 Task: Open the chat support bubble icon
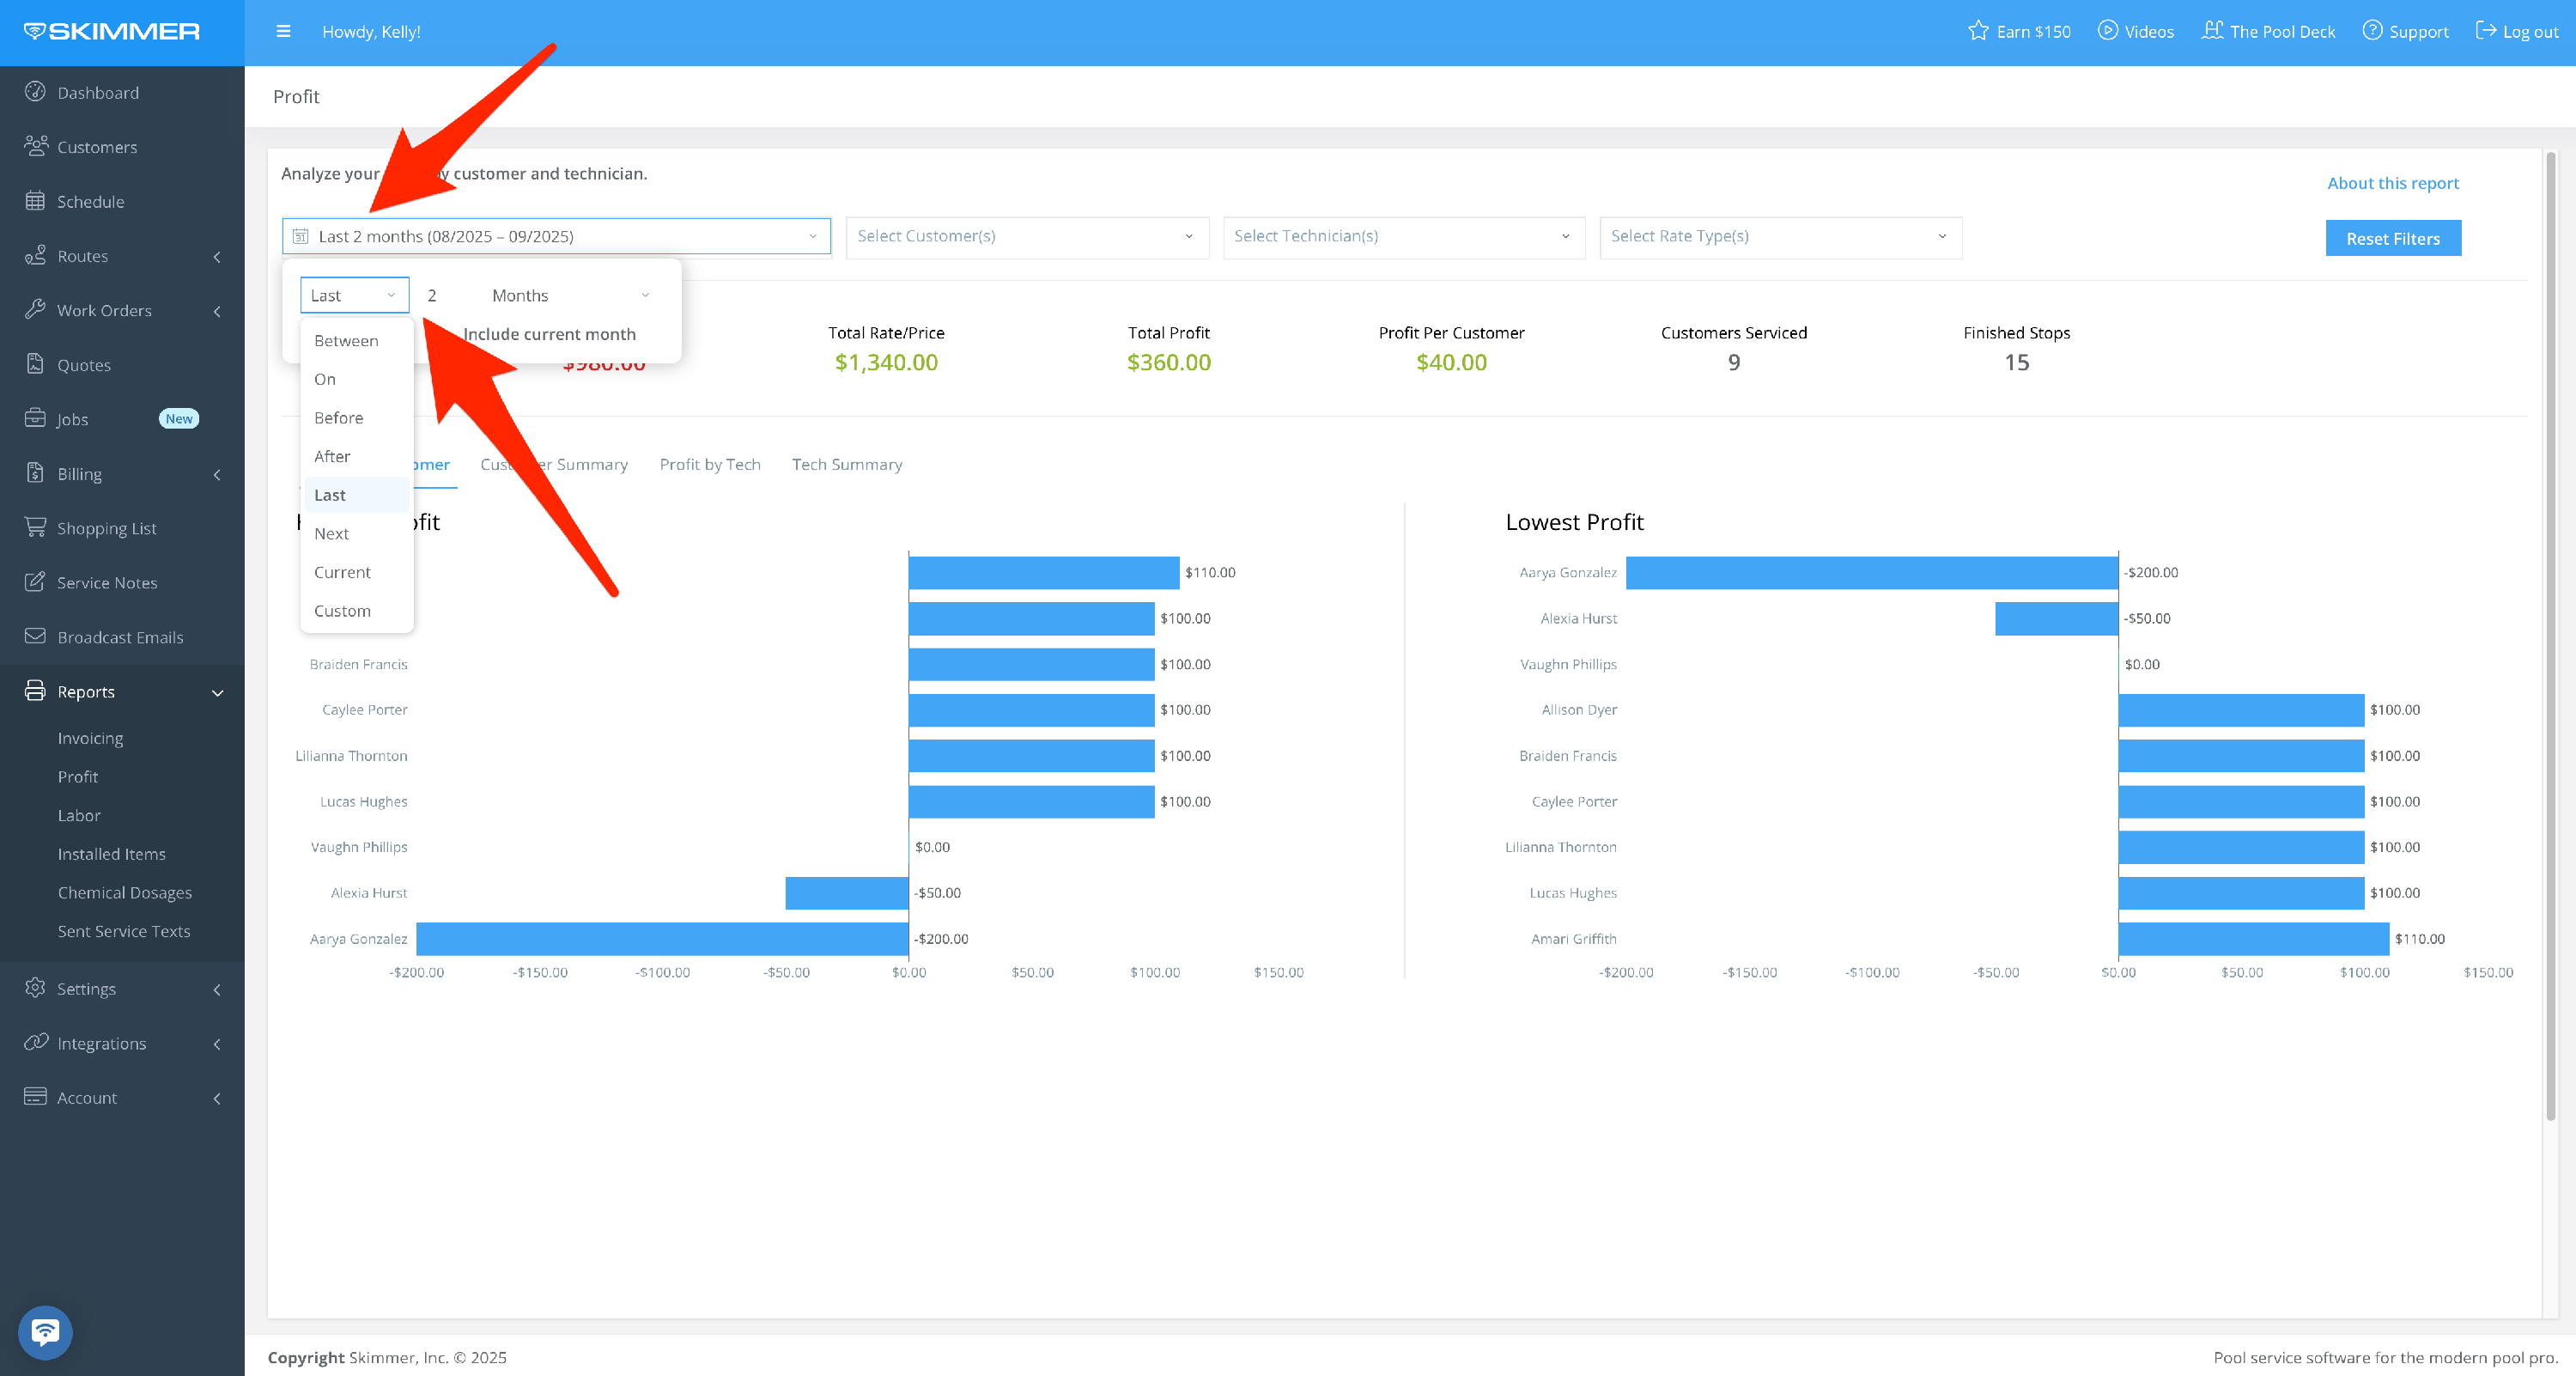pyautogui.click(x=45, y=1331)
